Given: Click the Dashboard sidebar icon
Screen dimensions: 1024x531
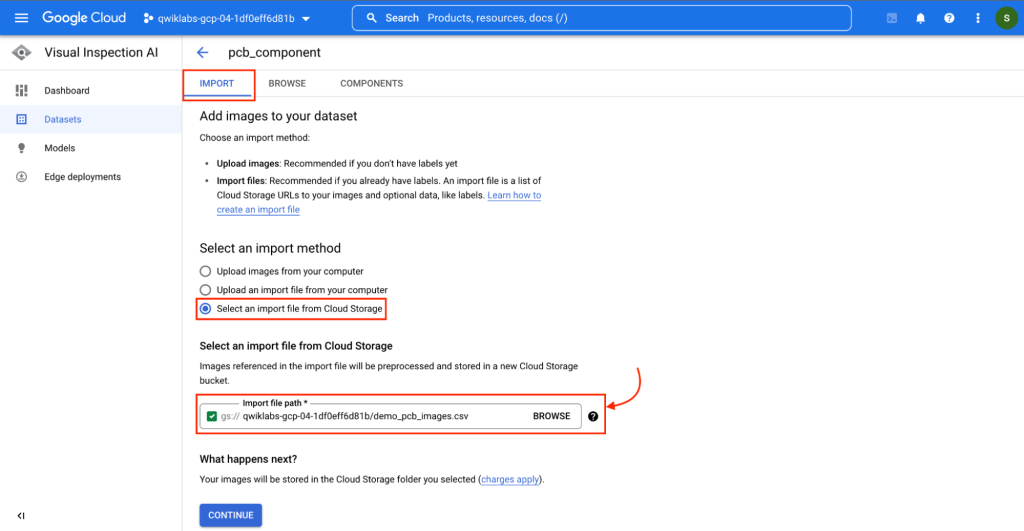Looking at the screenshot, I should (x=22, y=91).
